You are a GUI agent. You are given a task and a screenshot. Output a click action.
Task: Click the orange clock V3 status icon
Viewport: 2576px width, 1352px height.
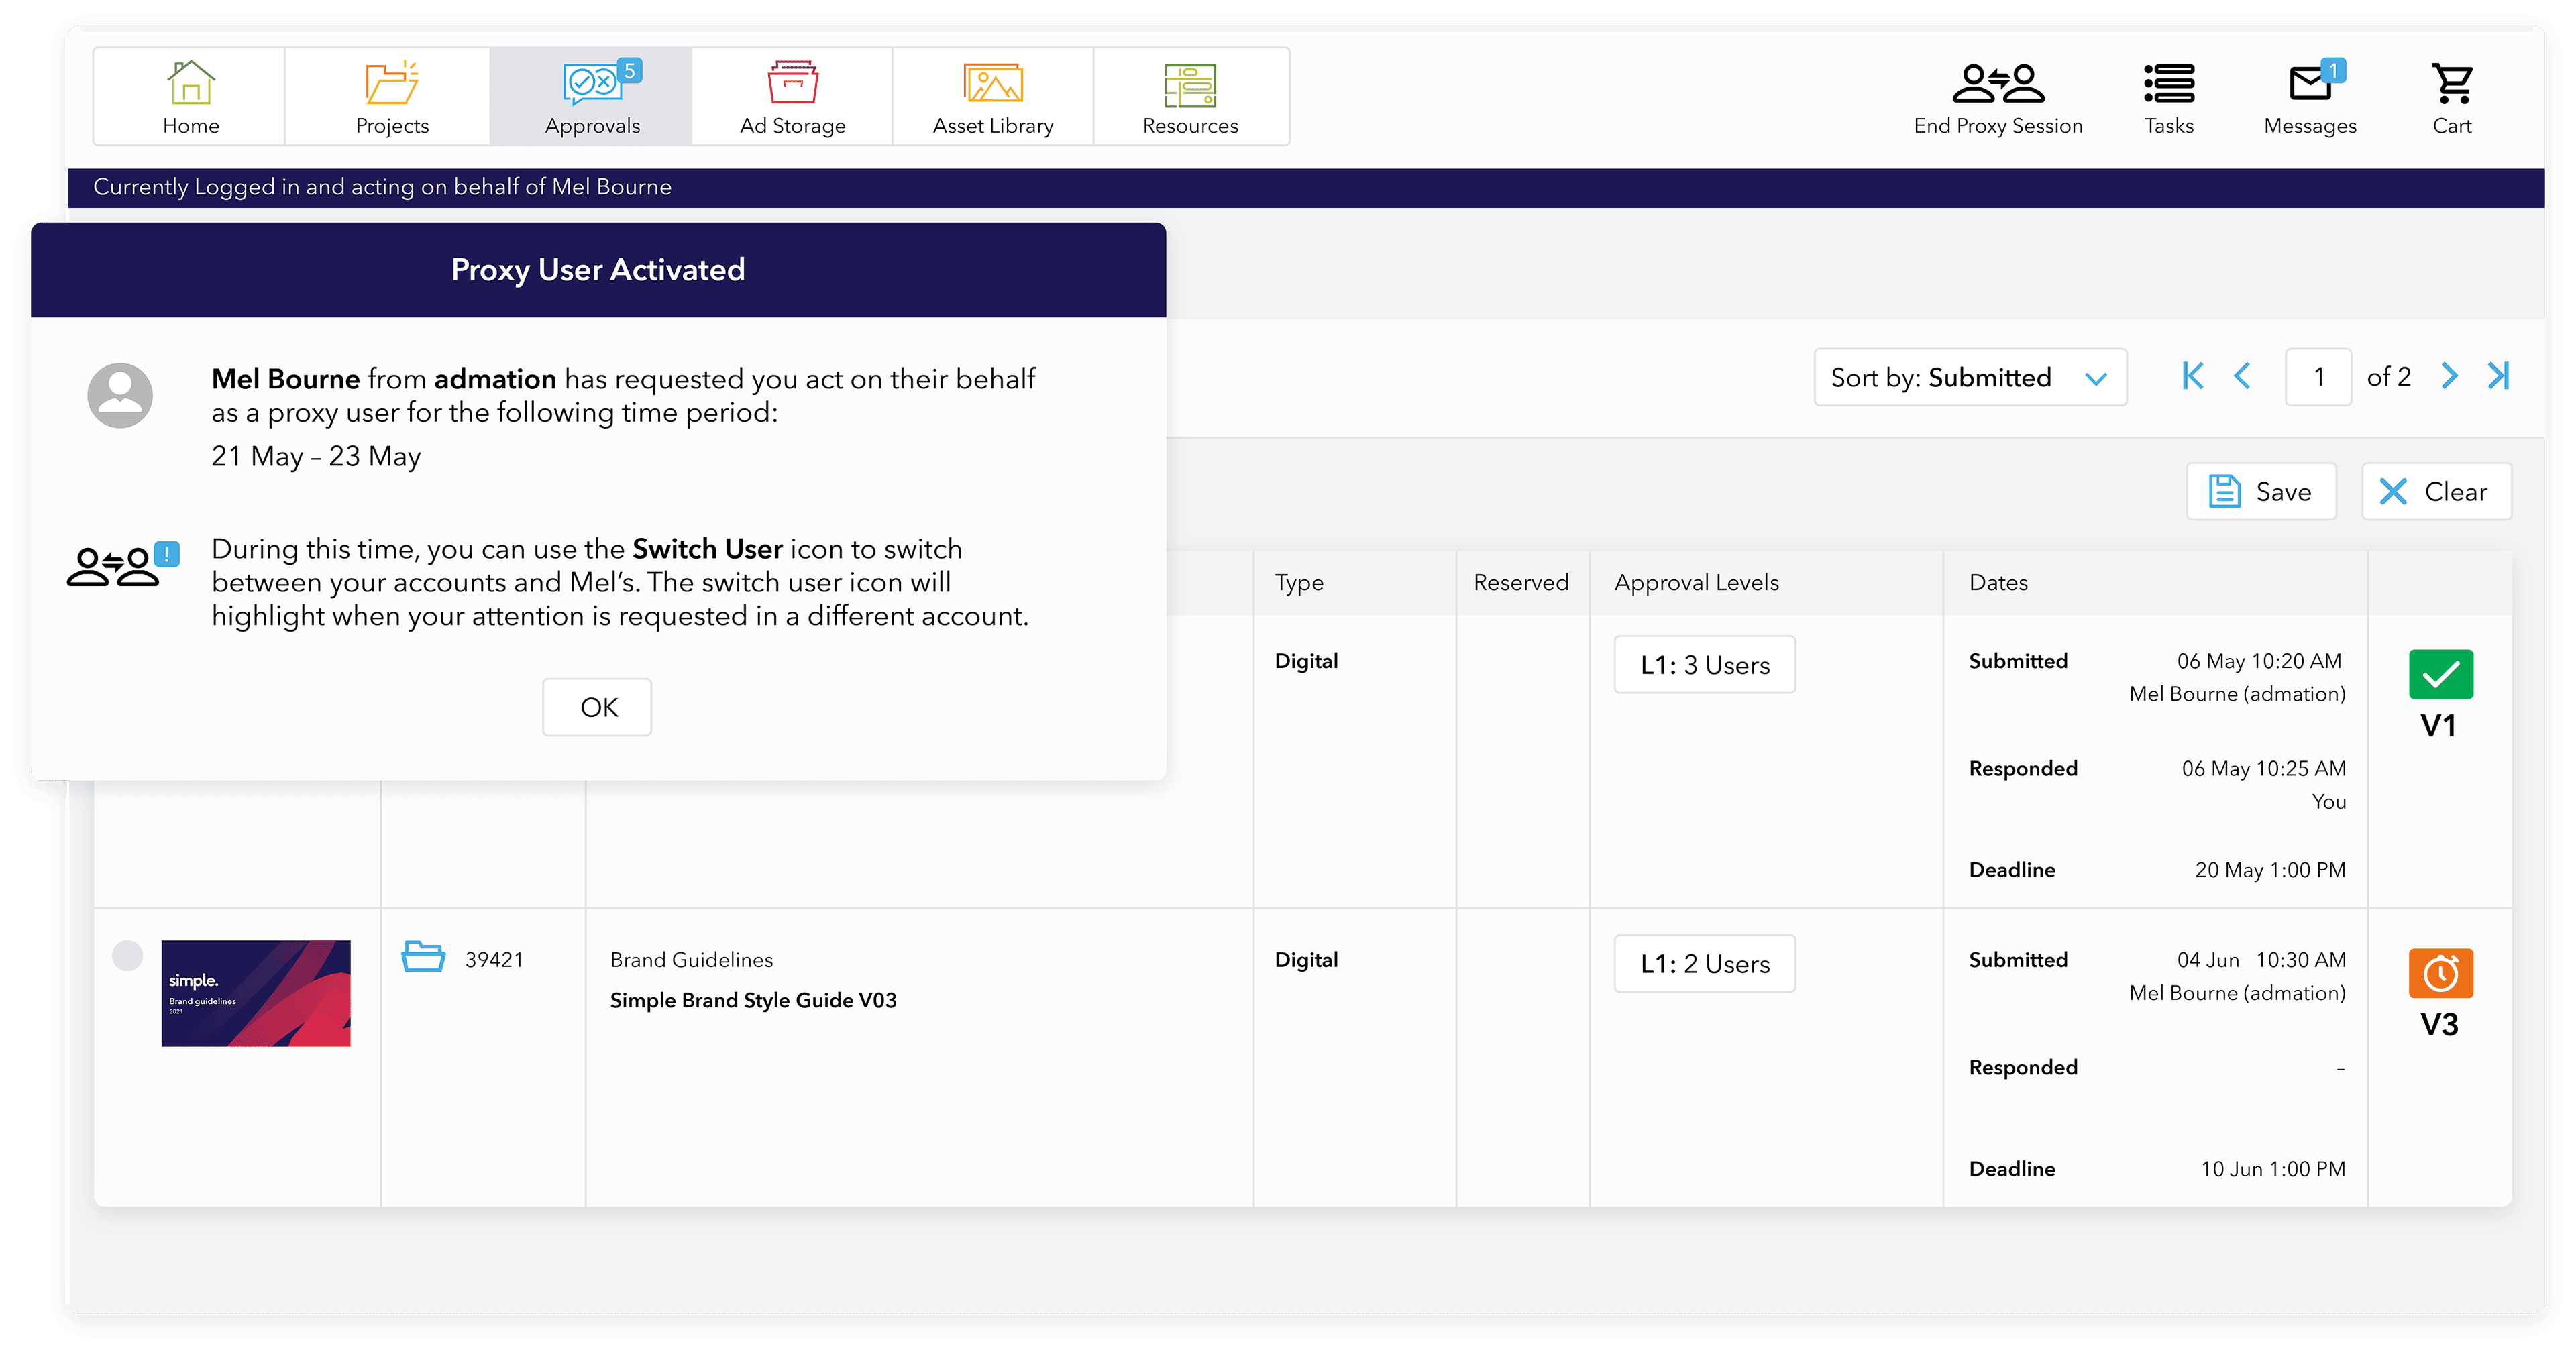tap(2440, 973)
